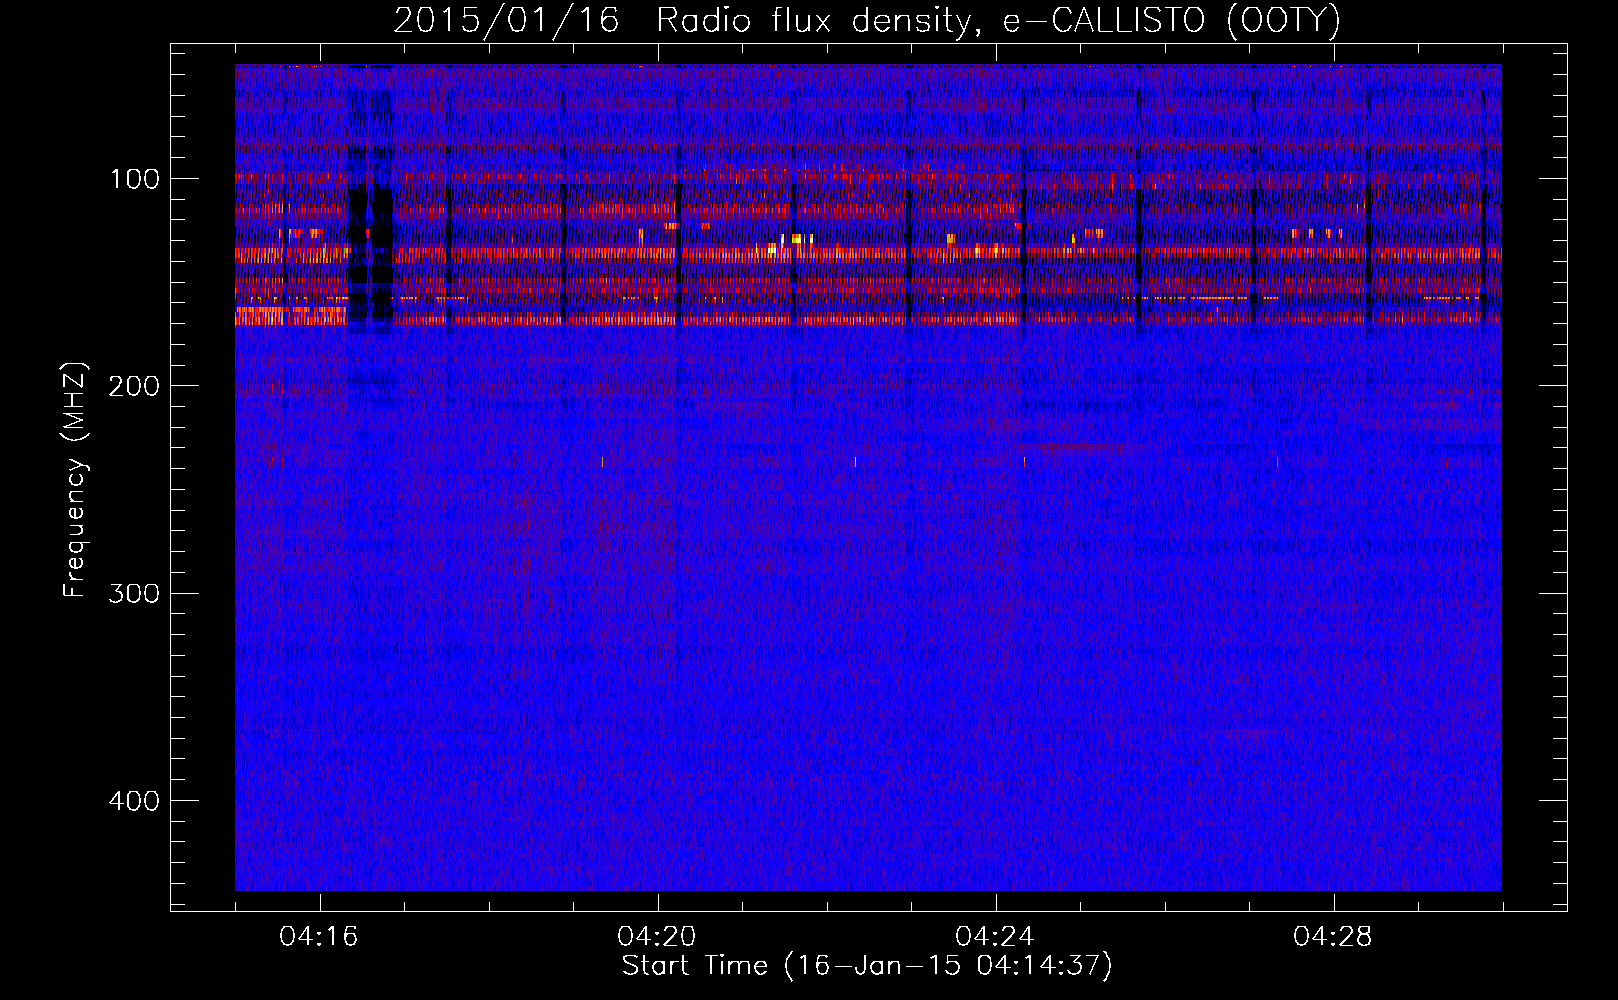The height and width of the screenshot is (1000, 1618).
Task: Click the 100 frequency tick label
Action: click(x=135, y=179)
